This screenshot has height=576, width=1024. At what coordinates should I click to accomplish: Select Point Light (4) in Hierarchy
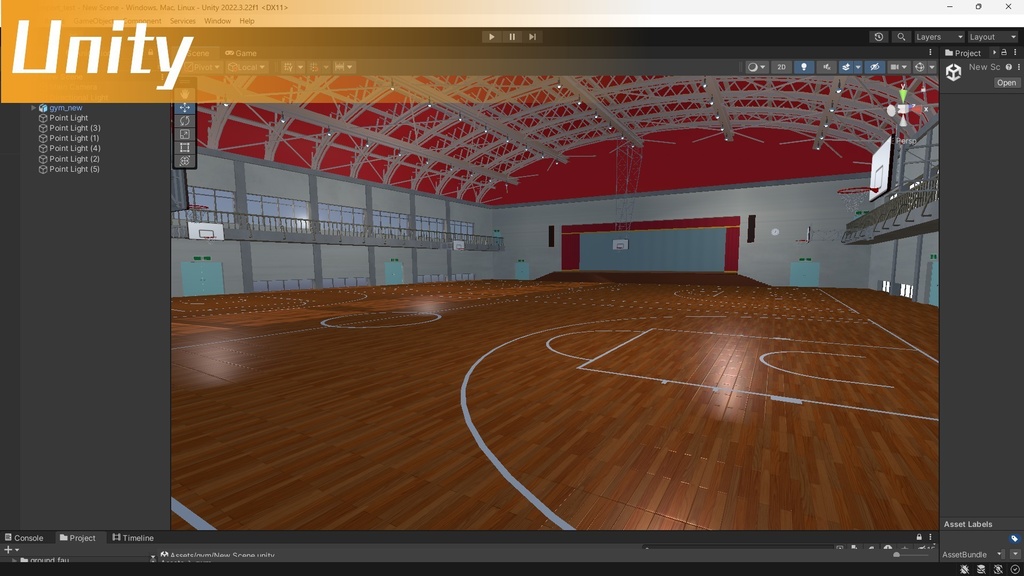[74, 148]
